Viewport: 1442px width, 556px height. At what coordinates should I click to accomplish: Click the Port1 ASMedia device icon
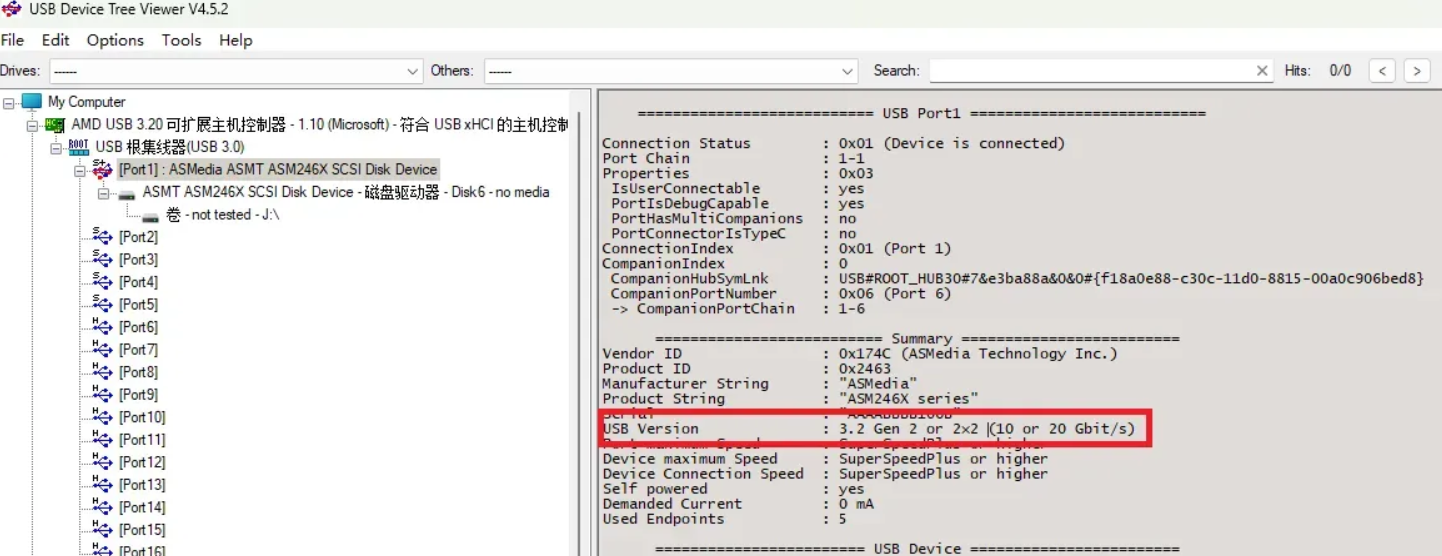click(102, 170)
